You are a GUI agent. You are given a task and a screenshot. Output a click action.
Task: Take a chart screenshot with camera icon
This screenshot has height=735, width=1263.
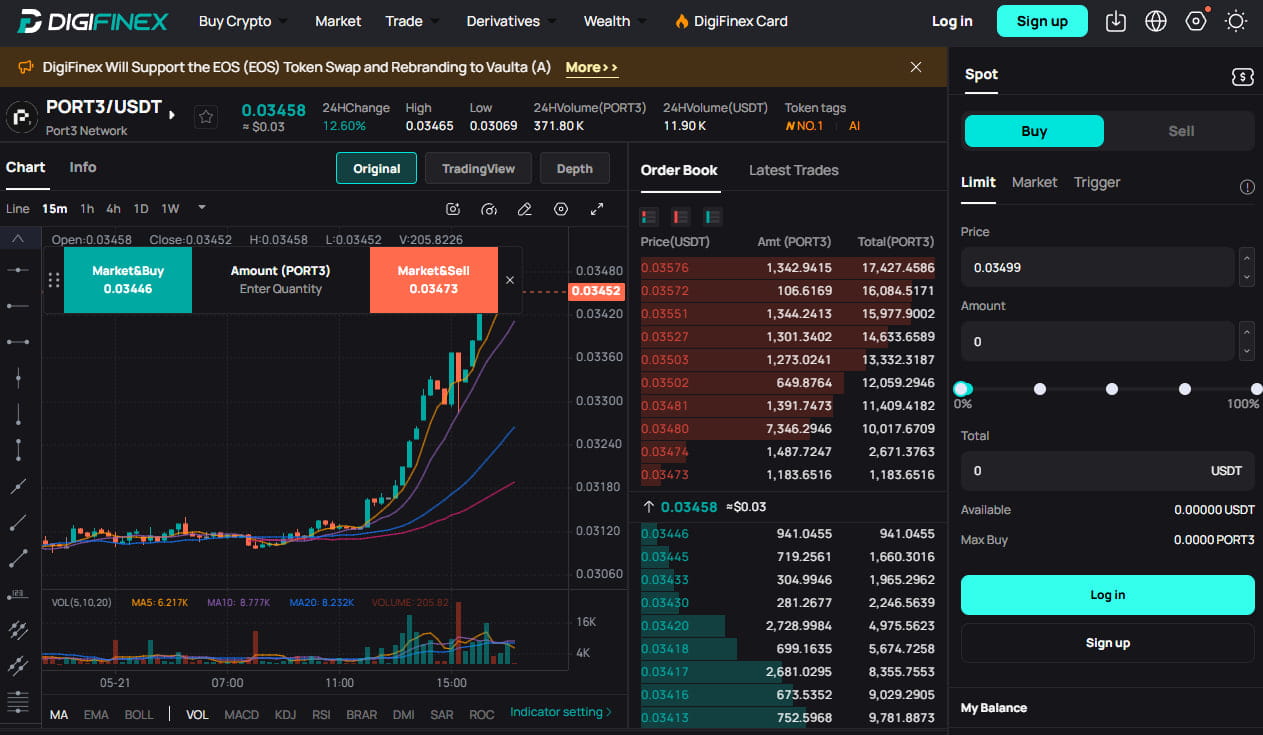(453, 209)
